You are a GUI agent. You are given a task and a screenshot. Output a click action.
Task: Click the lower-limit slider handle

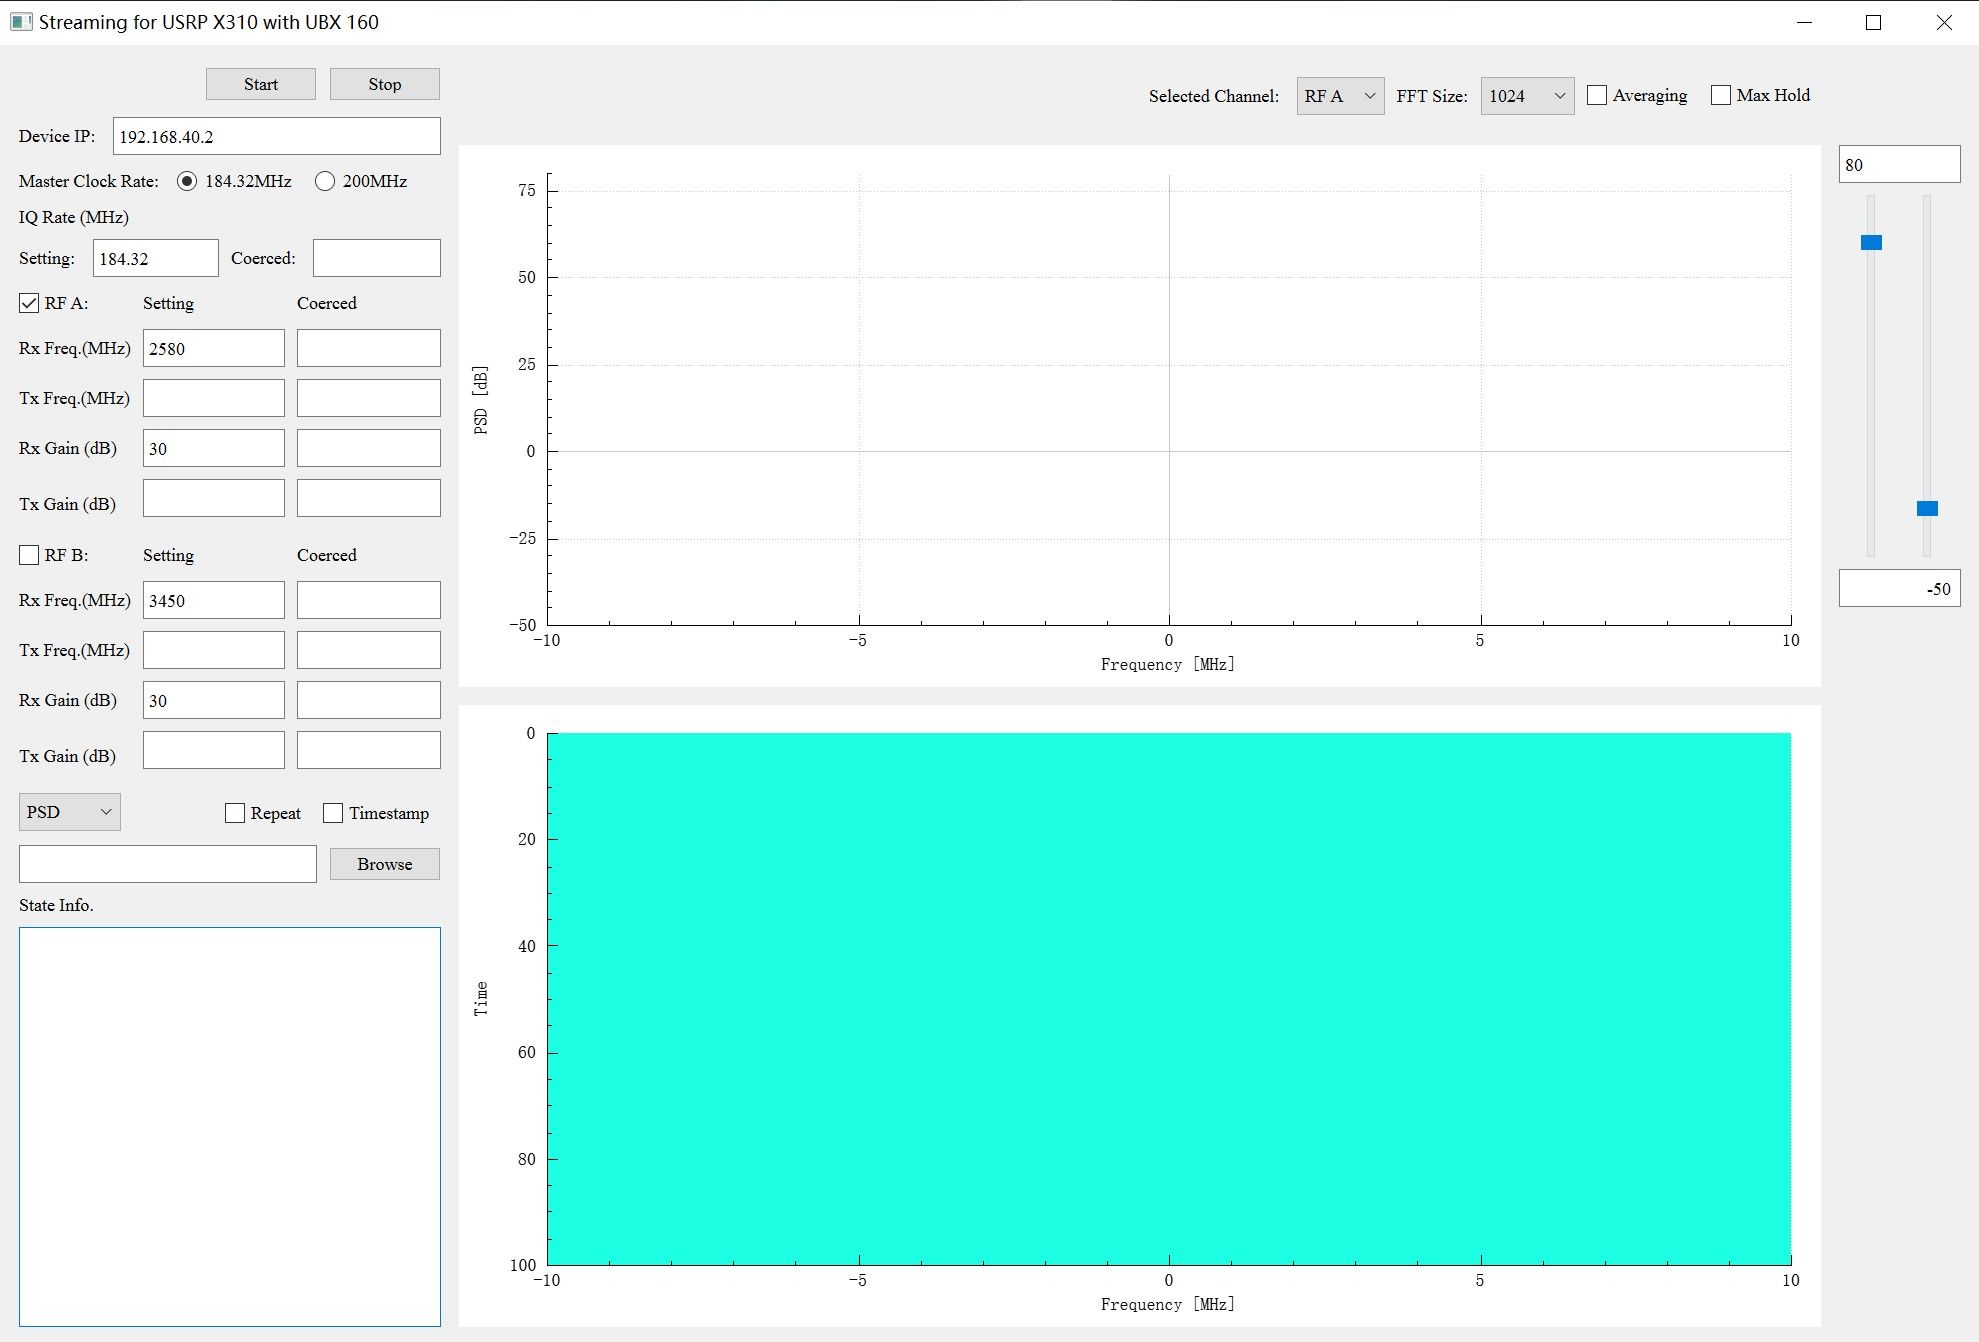(1927, 508)
